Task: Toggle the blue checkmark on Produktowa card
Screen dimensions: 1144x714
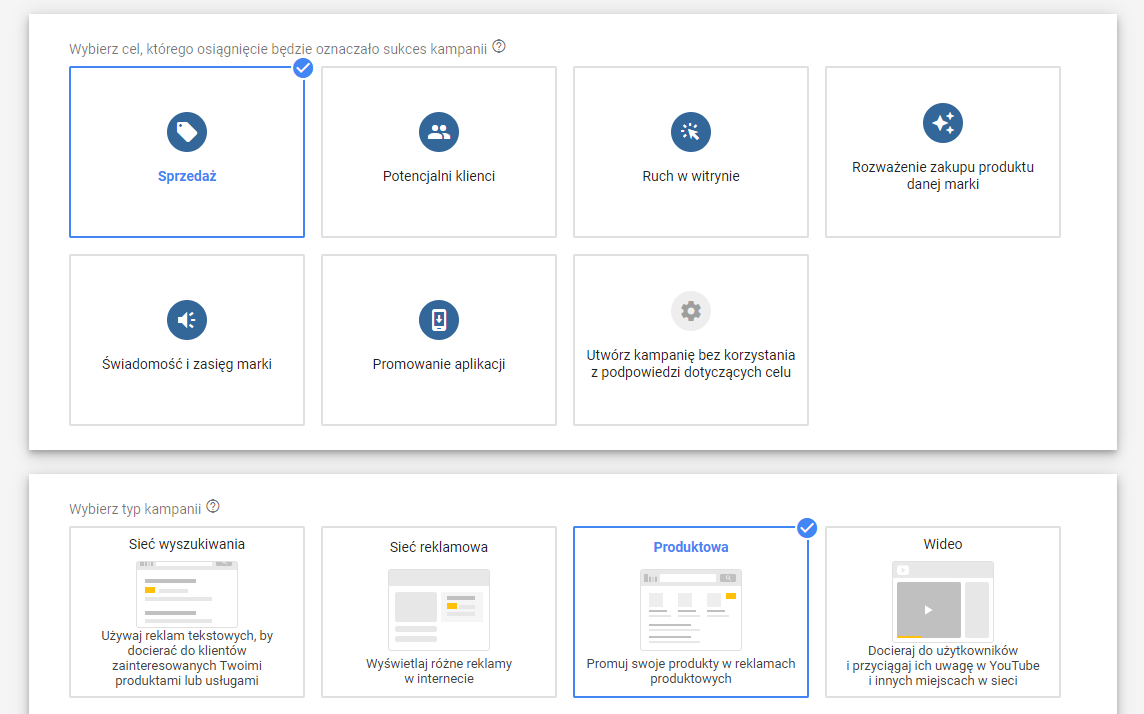Action: click(x=807, y=528)
